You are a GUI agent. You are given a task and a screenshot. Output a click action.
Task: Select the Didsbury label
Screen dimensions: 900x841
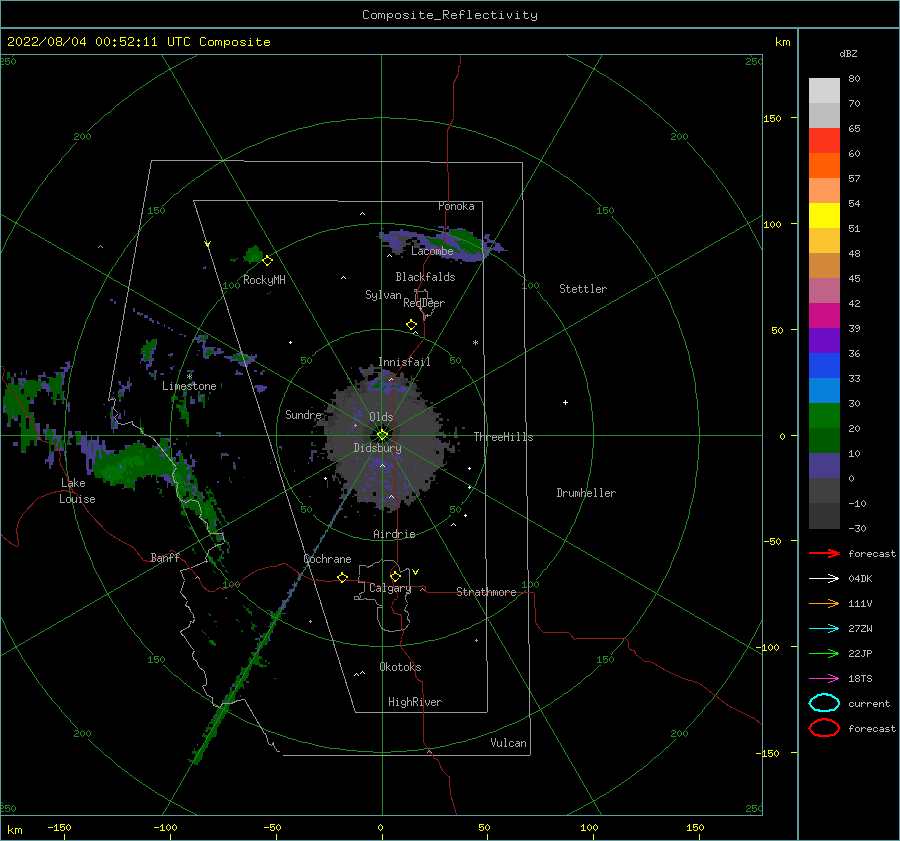tap(378, 448)
